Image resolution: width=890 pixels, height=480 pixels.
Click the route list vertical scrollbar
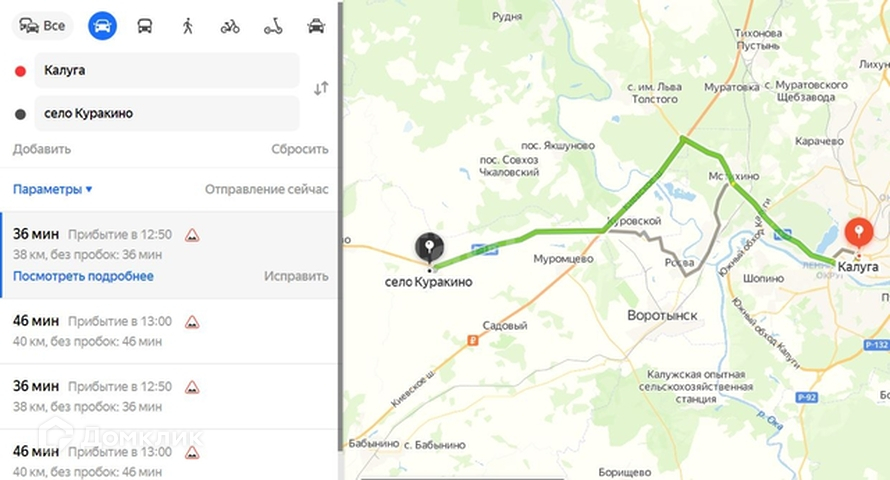pos(341,227)
